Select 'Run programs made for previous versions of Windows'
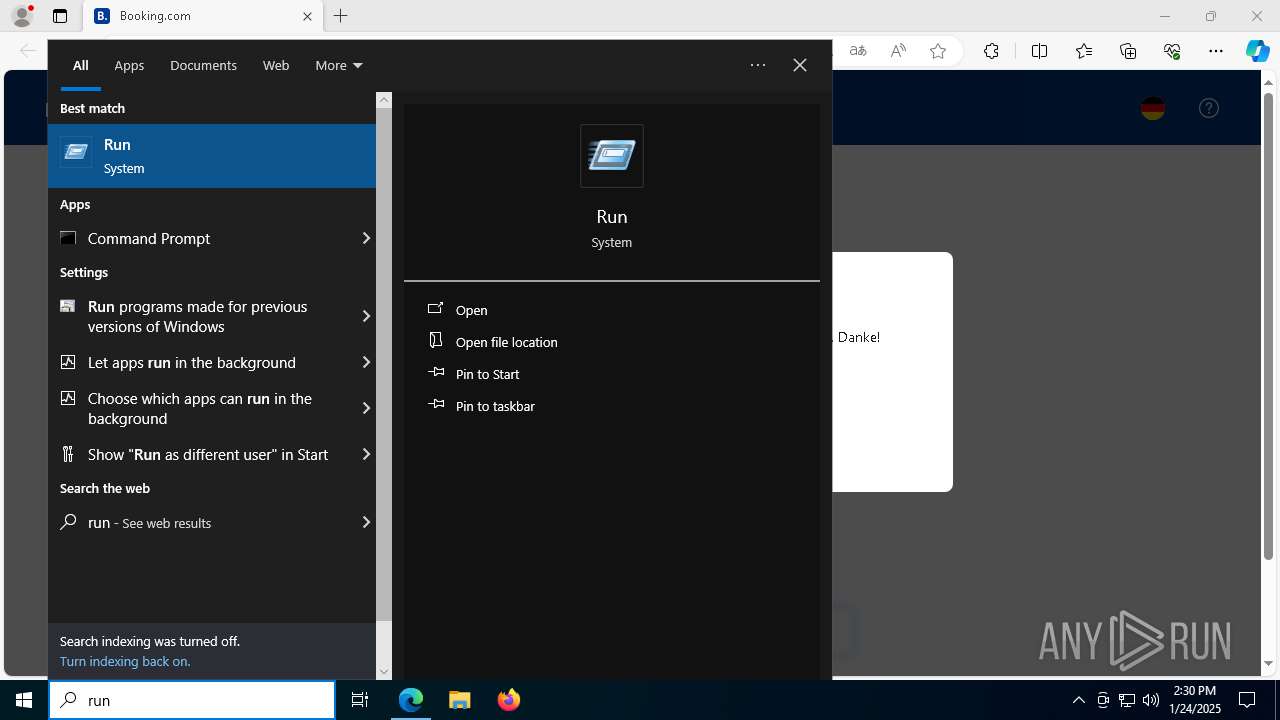The image size is (1280, 720). click(x=200, y=316)
